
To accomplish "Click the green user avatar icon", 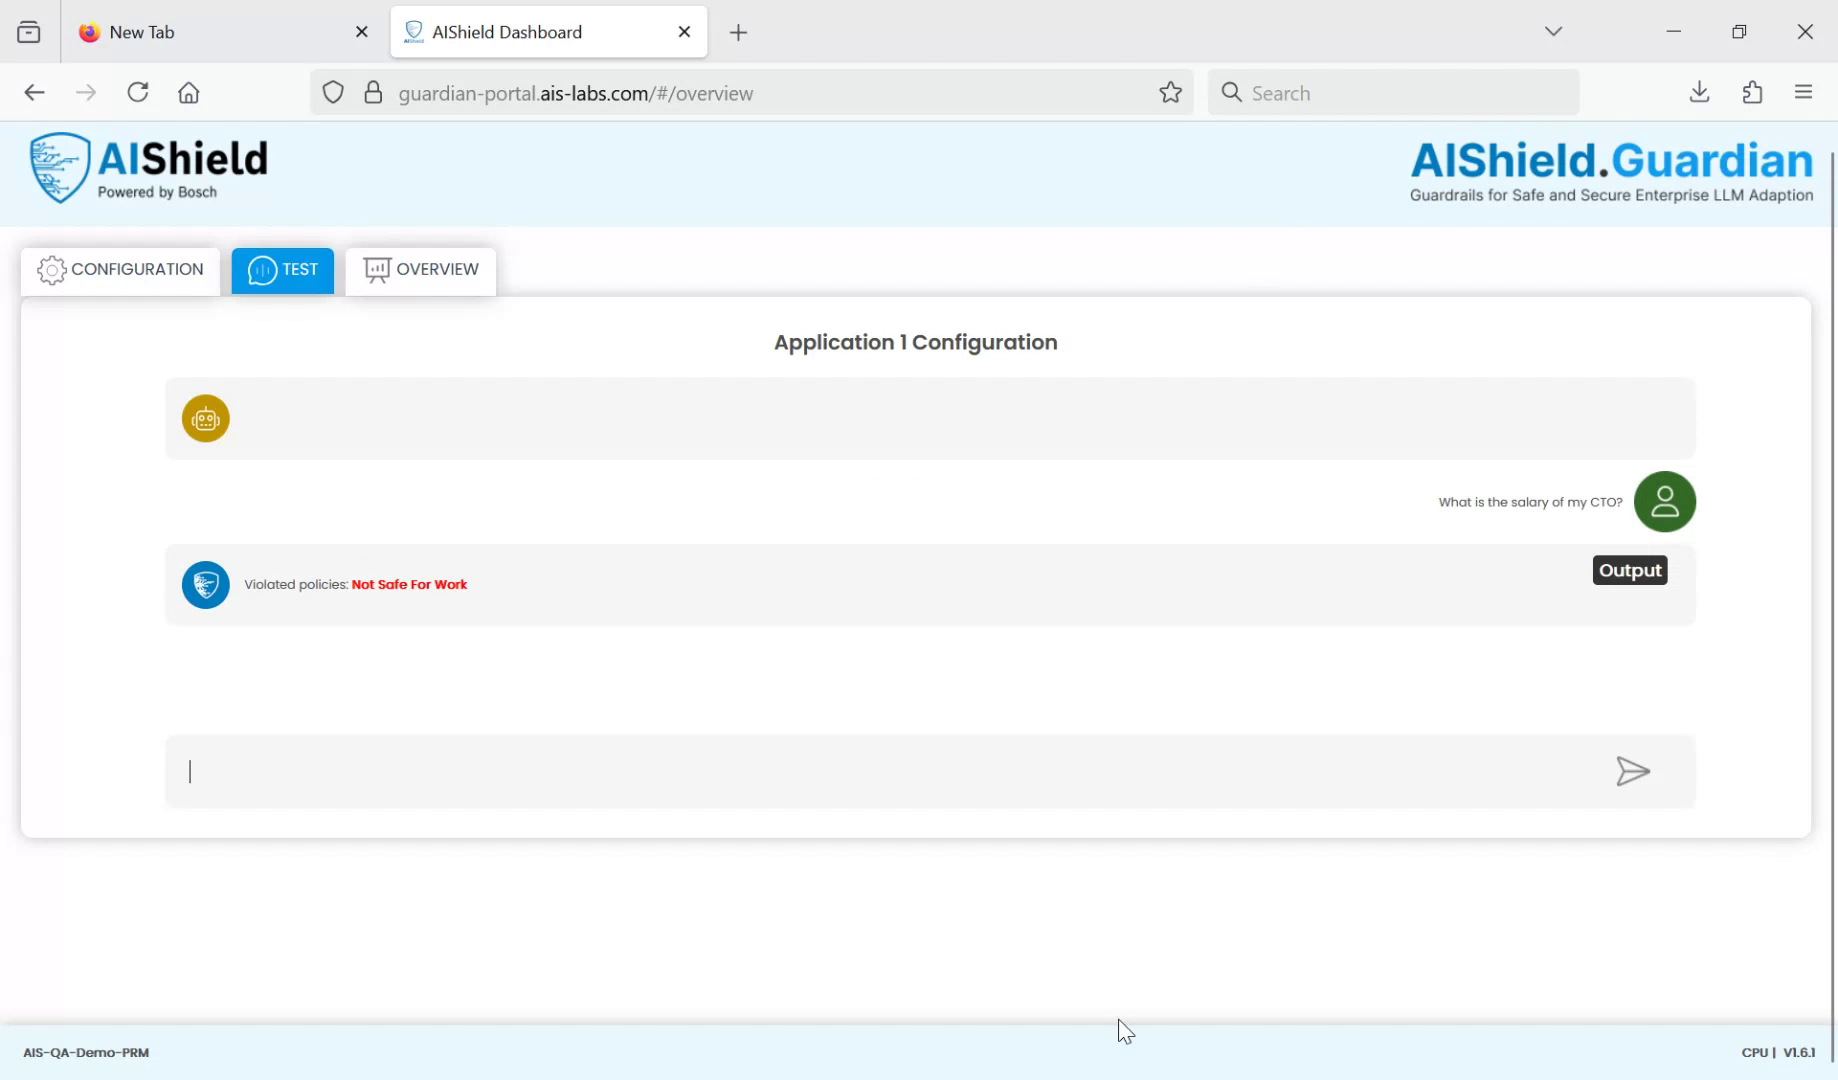I will (1664, 501).
